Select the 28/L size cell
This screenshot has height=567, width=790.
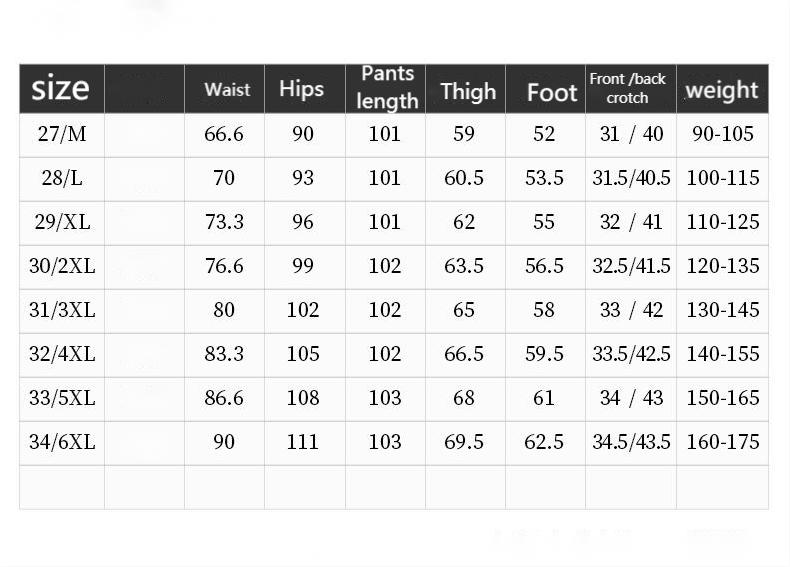(x=62, y=178)
